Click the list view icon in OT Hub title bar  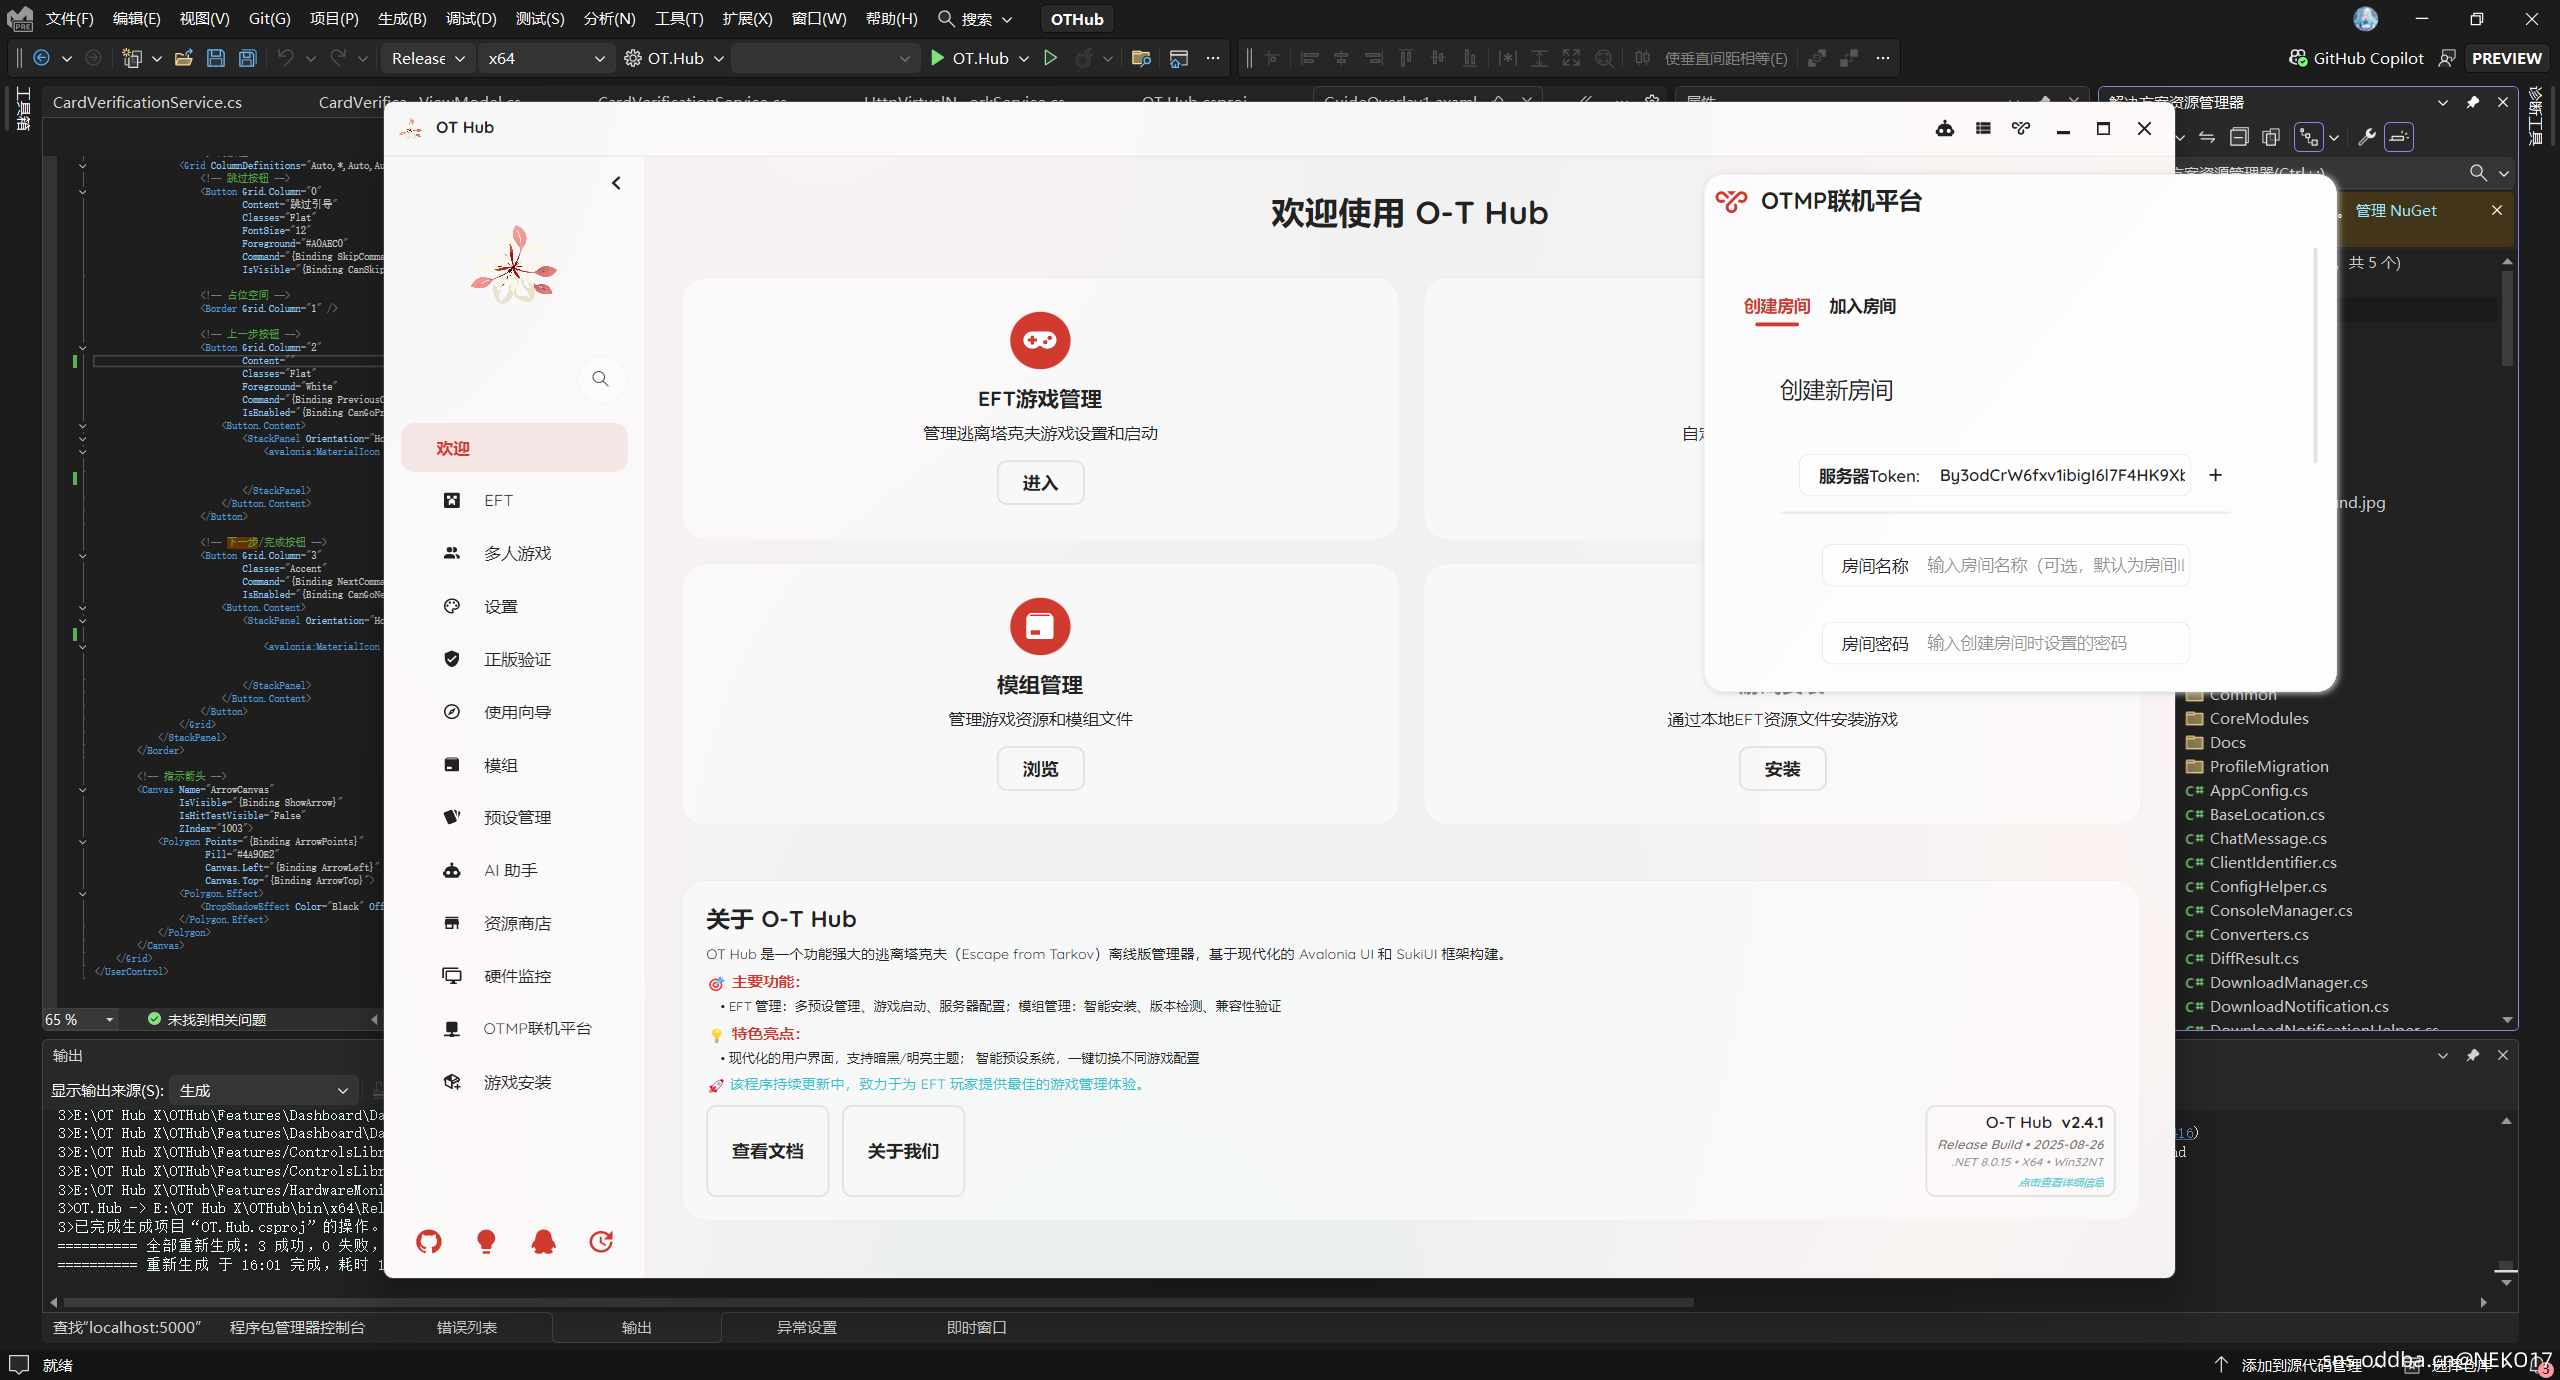click(1983, 128)
